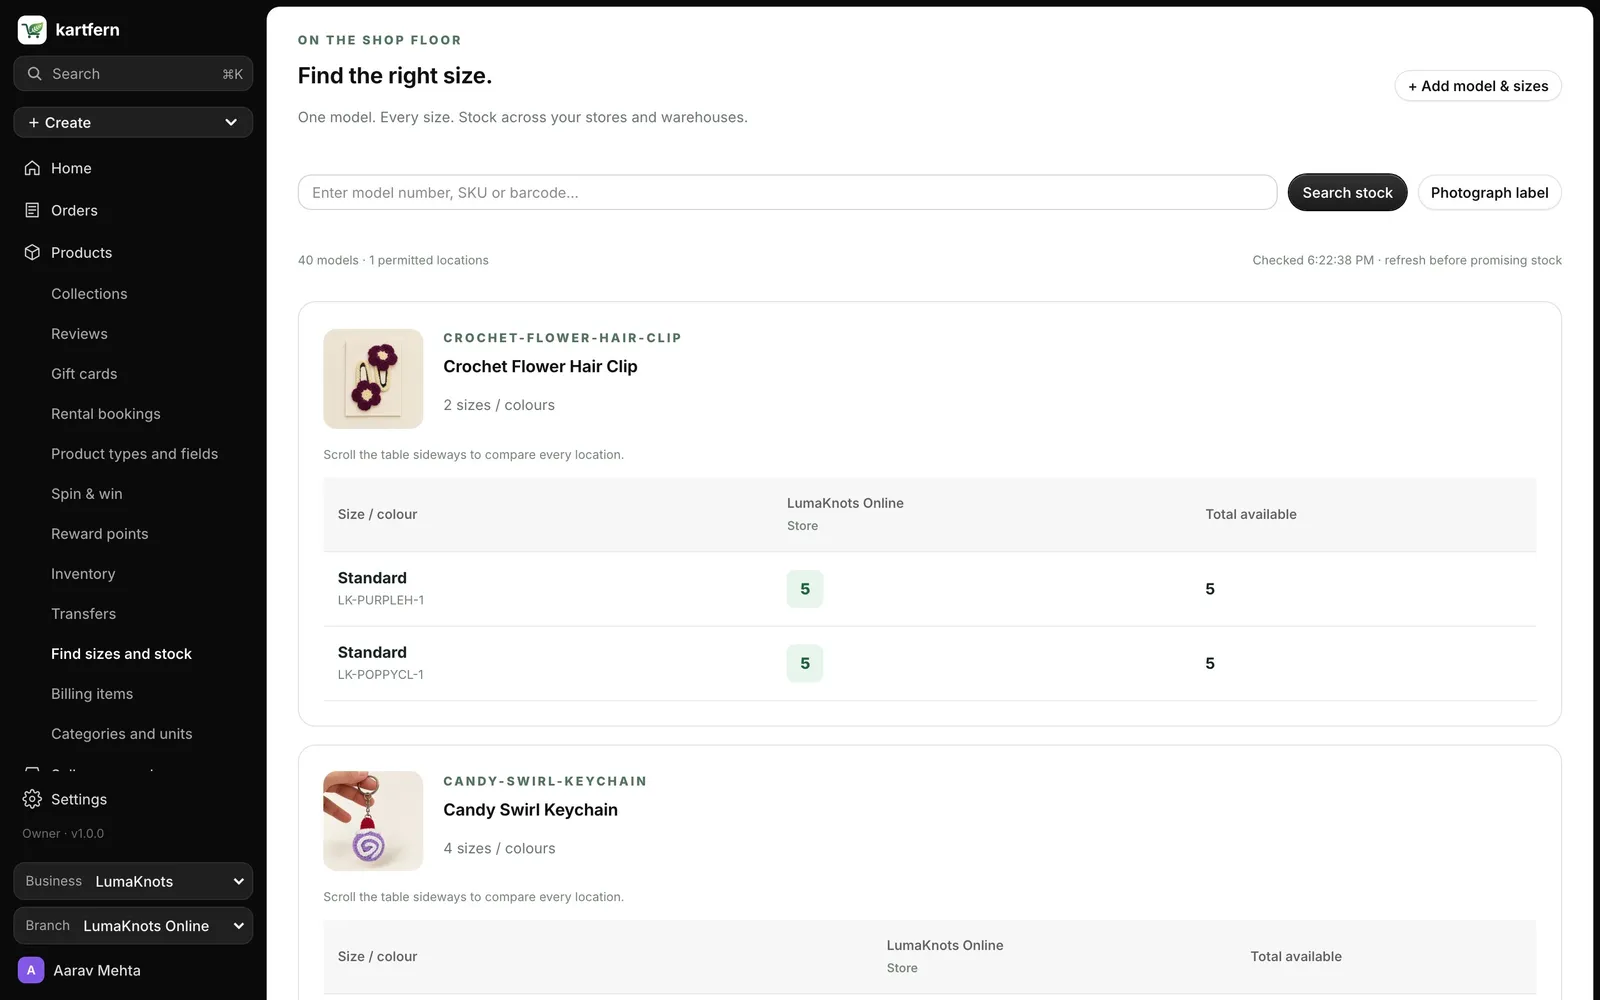
Task: Go to Gift cards page
Action: click(84, 374)
